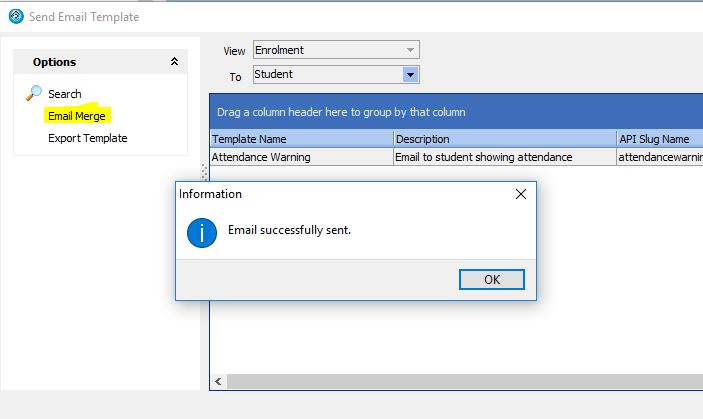The image size is (703, 419).
Task: Click the panel splitter grip dots
Action: 204,172
